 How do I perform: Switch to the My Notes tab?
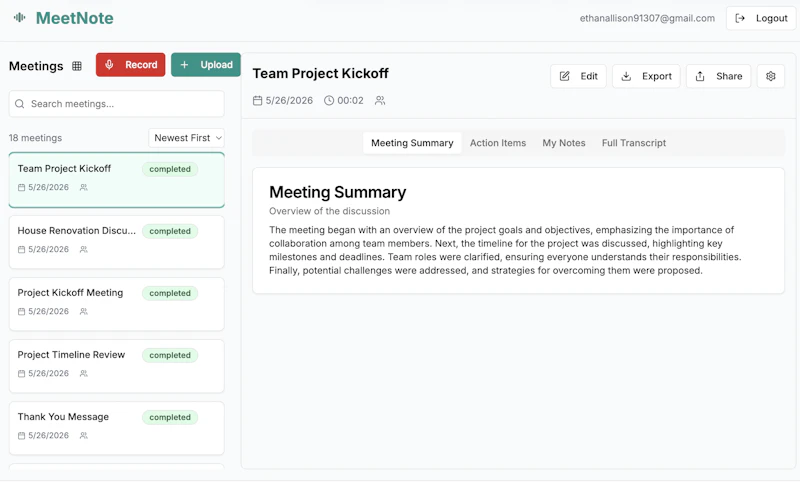564,143
